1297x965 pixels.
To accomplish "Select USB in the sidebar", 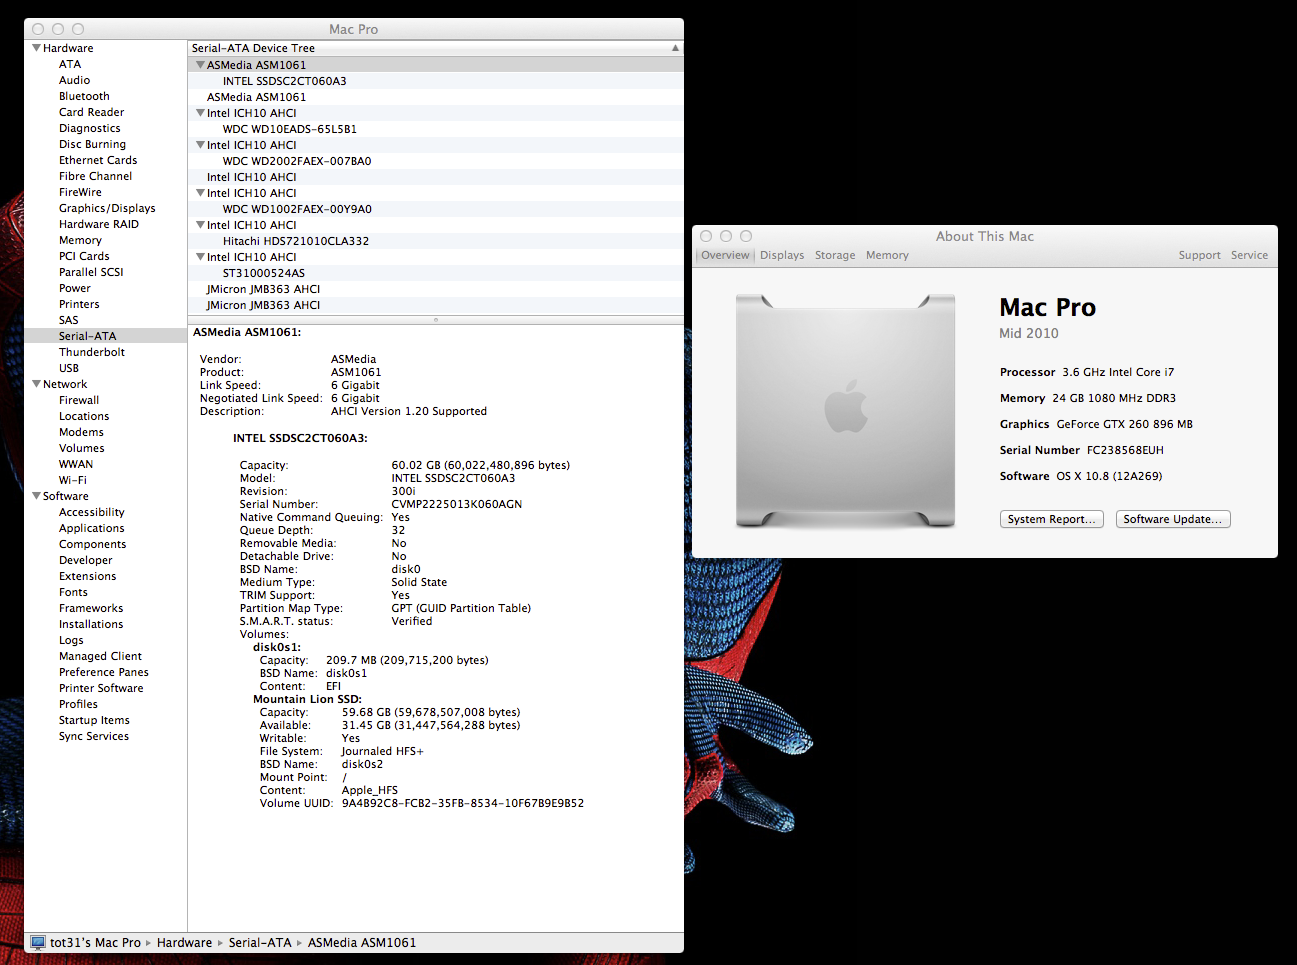I will coord(68,368).
